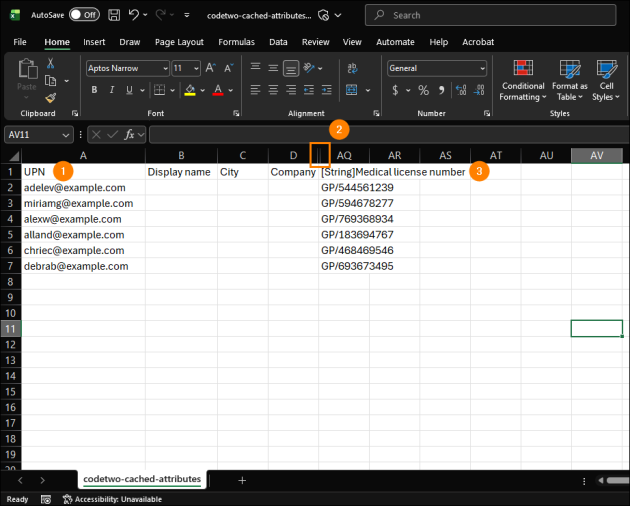Bottom align cell contents
Viewport: 630px width, 506px height.
point(291,68)
